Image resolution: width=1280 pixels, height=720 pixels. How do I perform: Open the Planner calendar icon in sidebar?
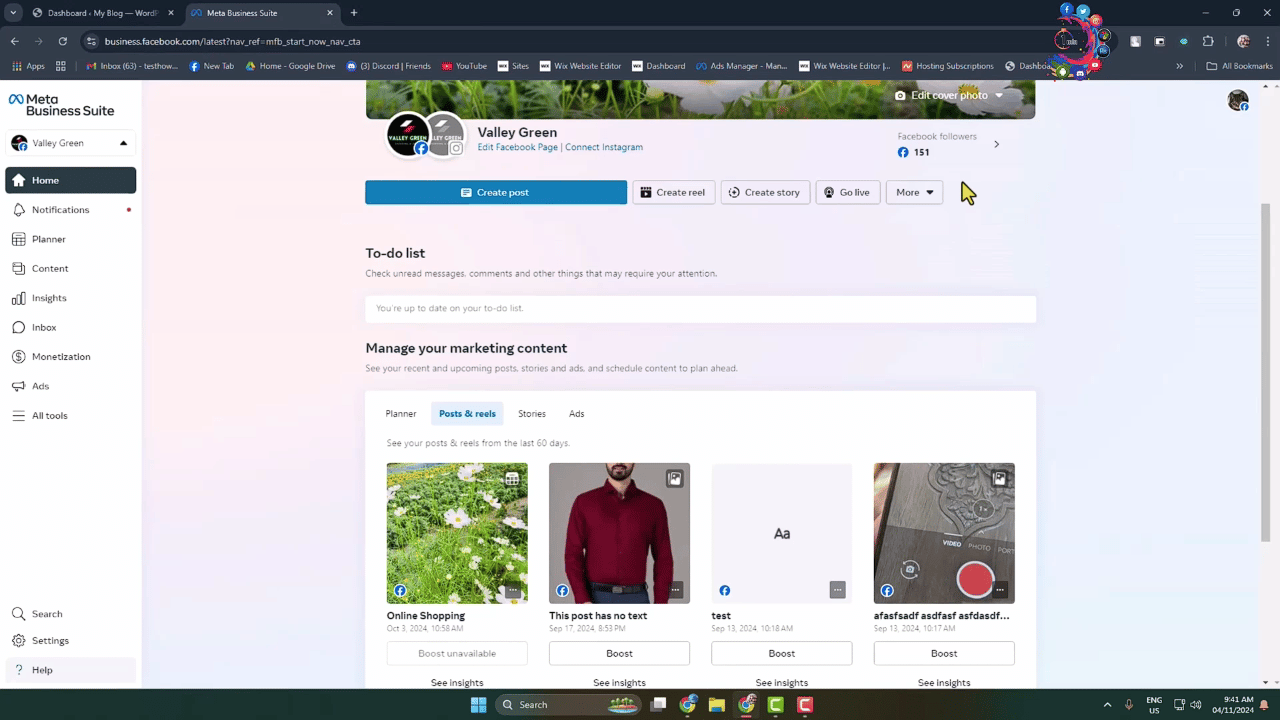click(19, 239)
